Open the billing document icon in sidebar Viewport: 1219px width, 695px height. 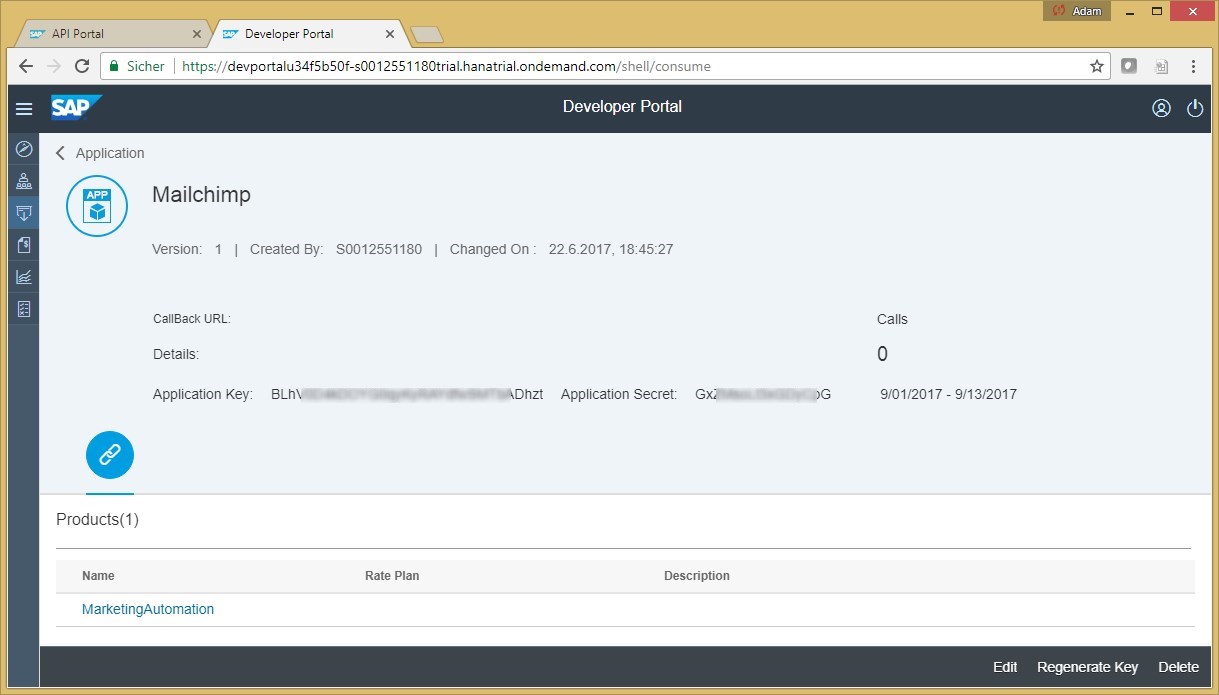pyautogui.click(x=23, y=244)
